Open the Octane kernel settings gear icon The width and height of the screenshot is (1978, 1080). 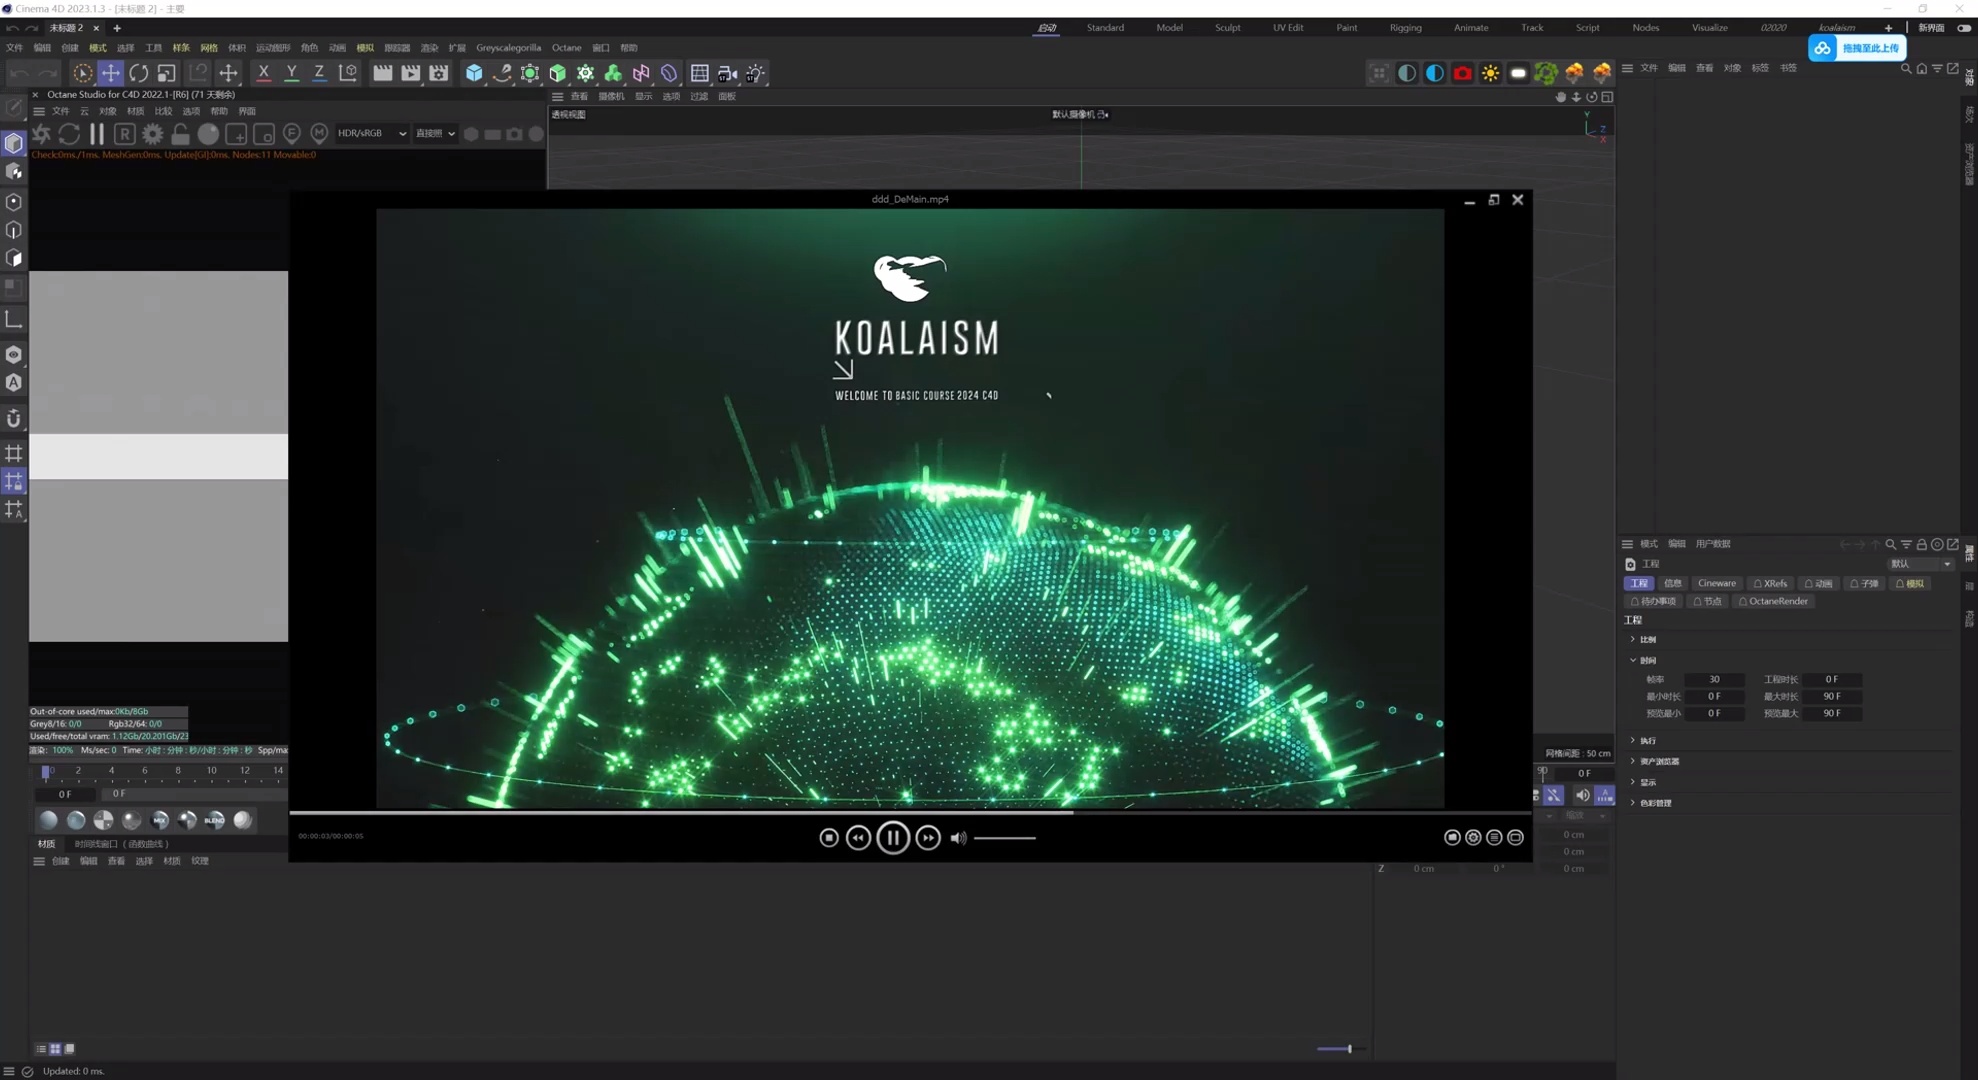point(152,133)
